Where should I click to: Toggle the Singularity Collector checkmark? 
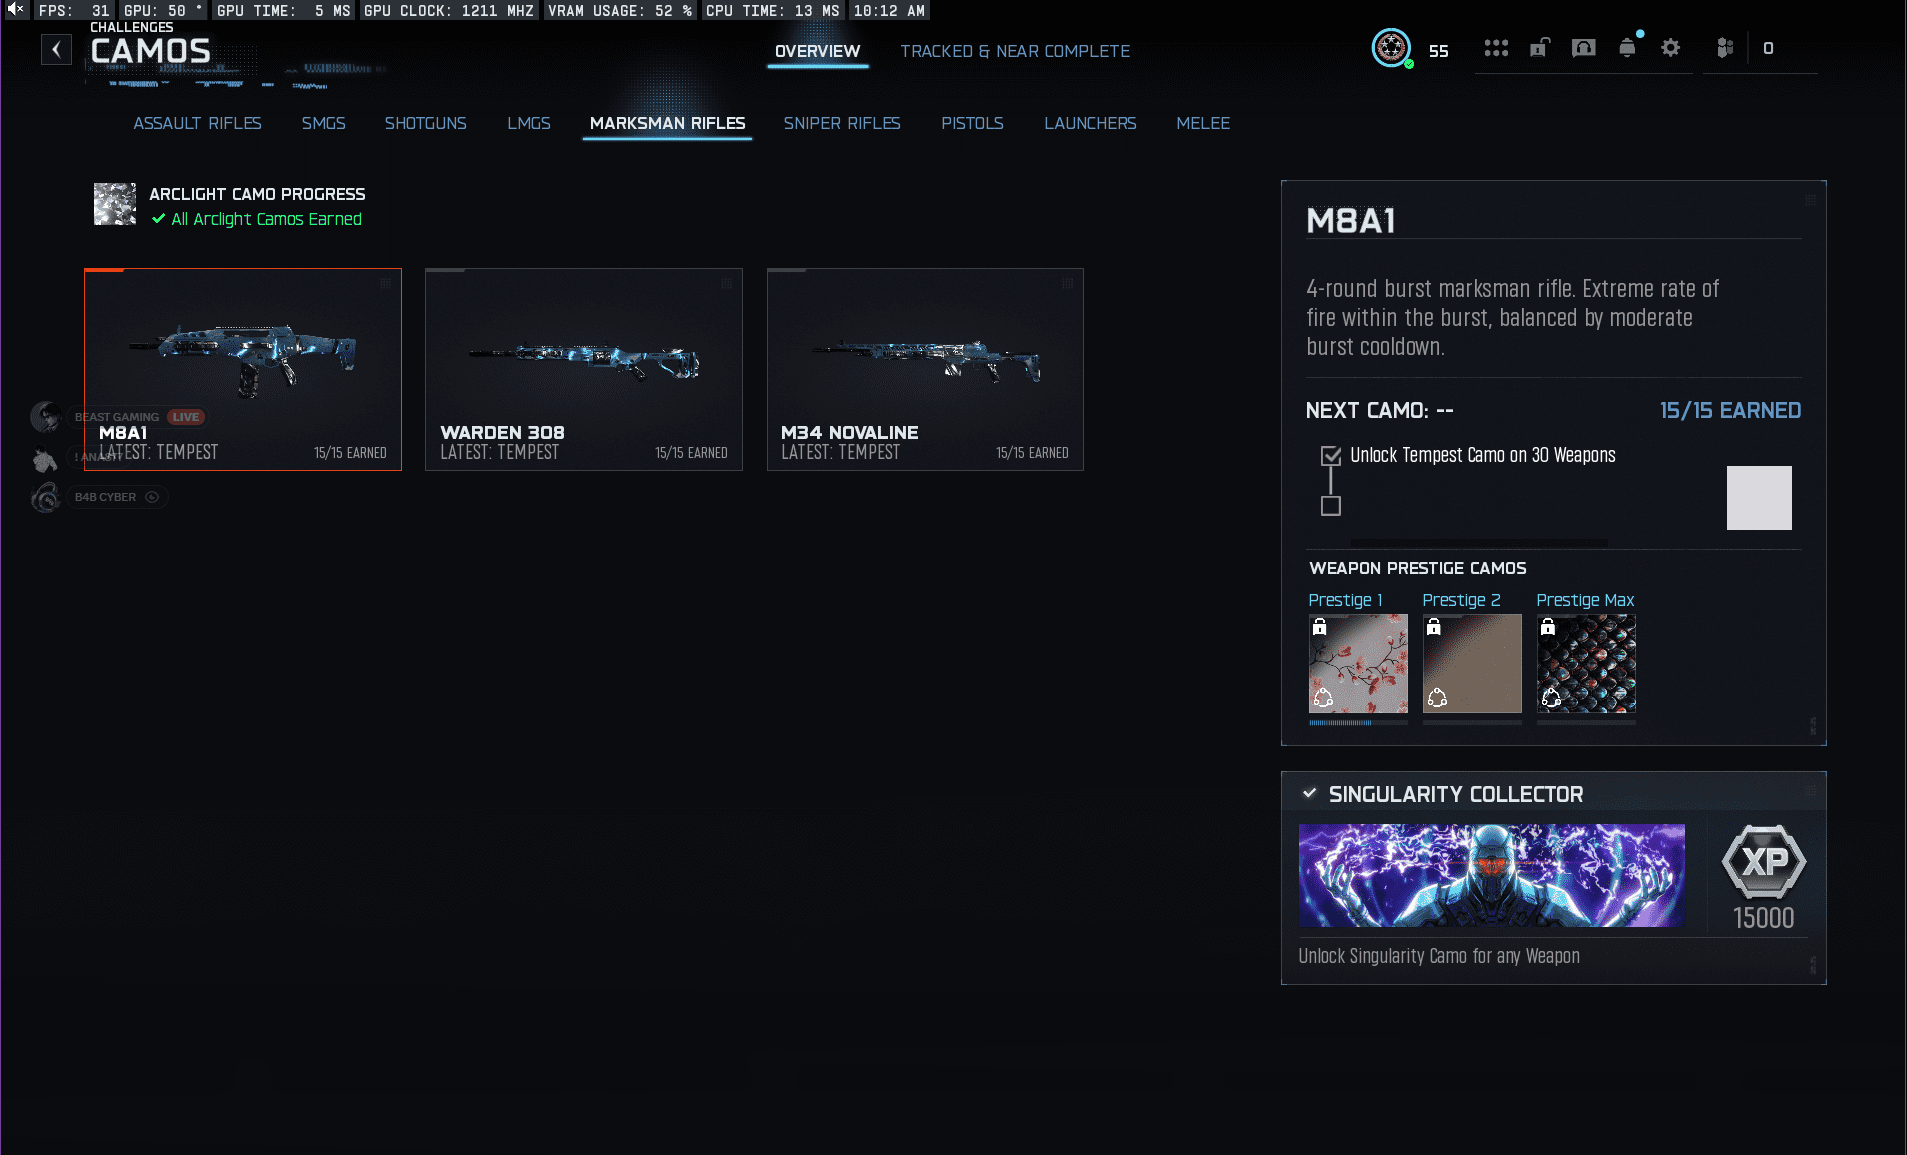1309,793
